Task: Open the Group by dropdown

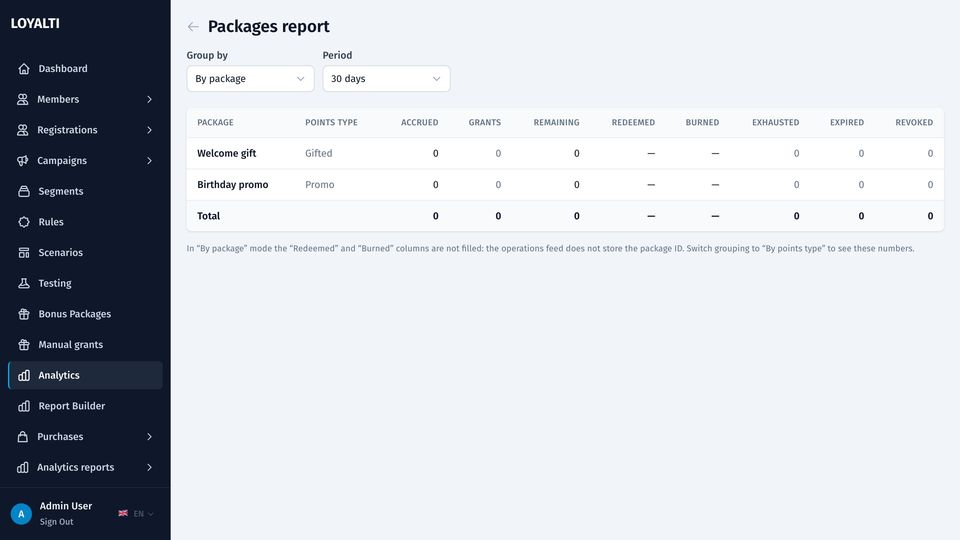Action: (x=250, y=78)
